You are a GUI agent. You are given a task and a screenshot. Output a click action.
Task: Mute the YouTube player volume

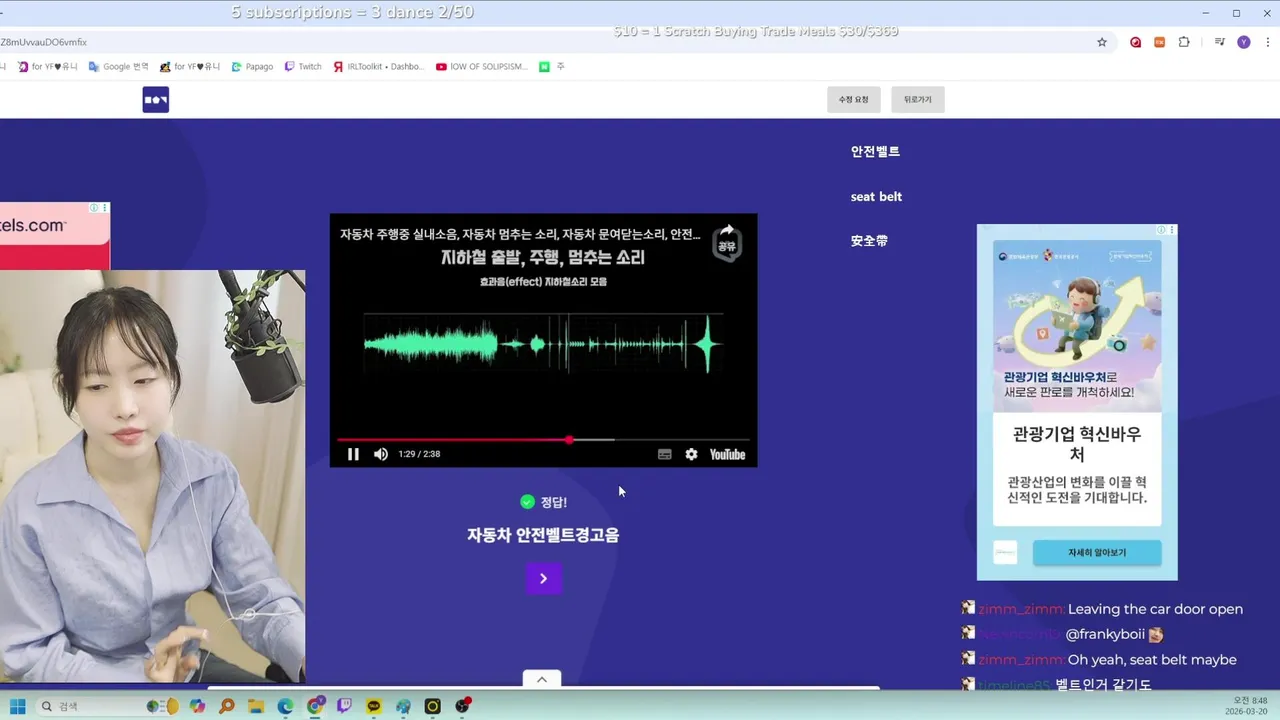[x=381, y=454]
